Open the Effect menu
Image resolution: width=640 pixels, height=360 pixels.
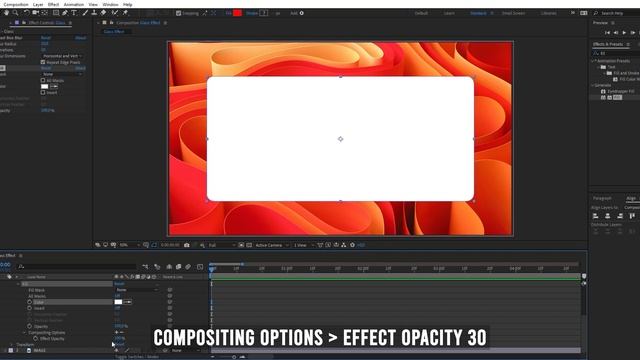click(x=53, y=4)
